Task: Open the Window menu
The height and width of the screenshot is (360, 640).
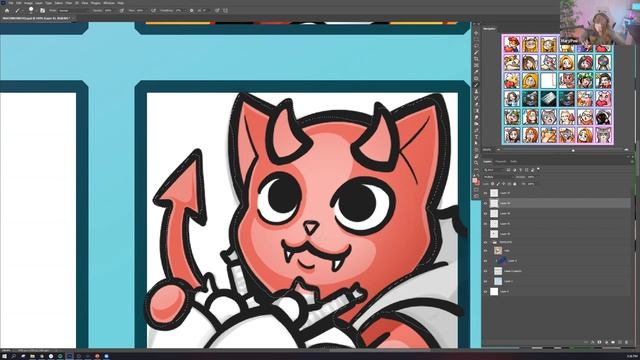Action: click(109, 3)
